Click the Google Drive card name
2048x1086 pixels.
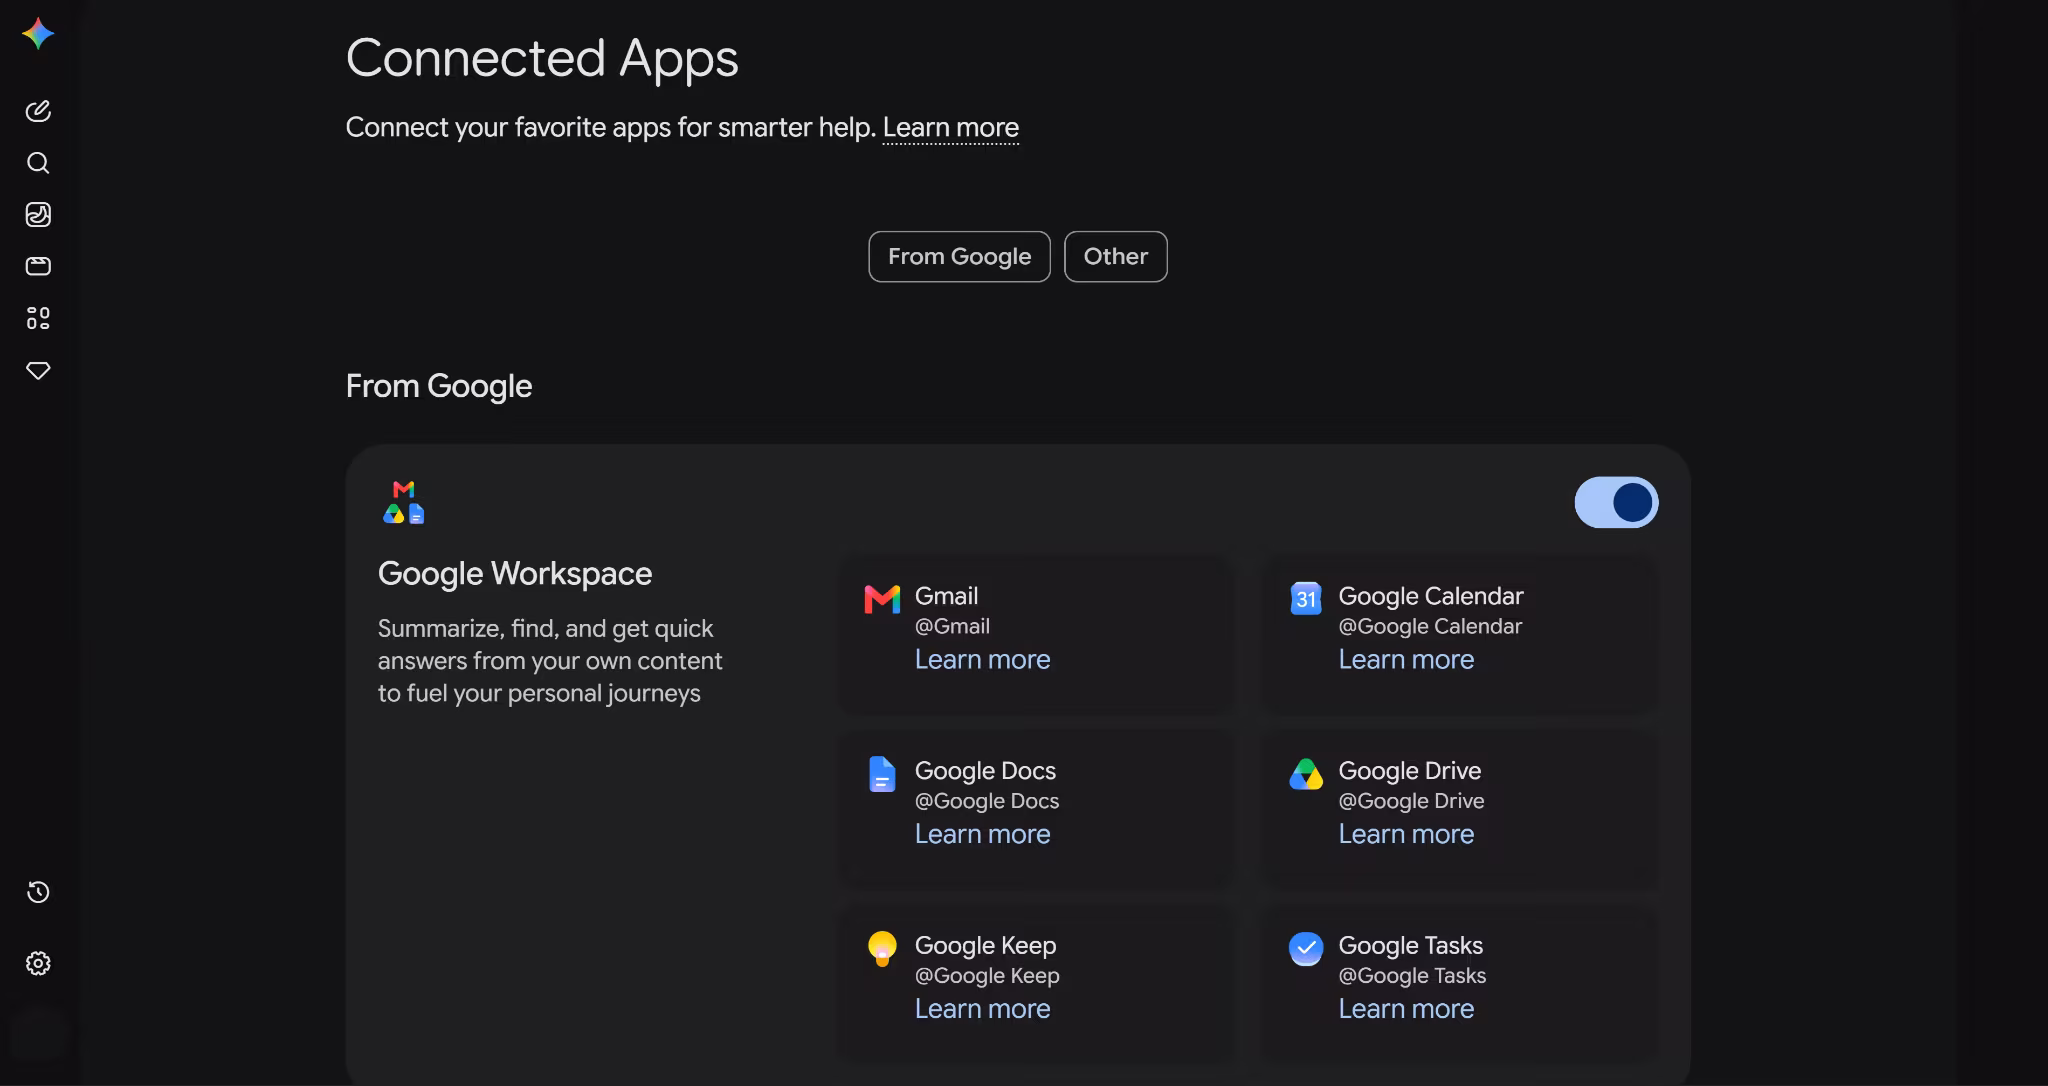[1410, 771]
